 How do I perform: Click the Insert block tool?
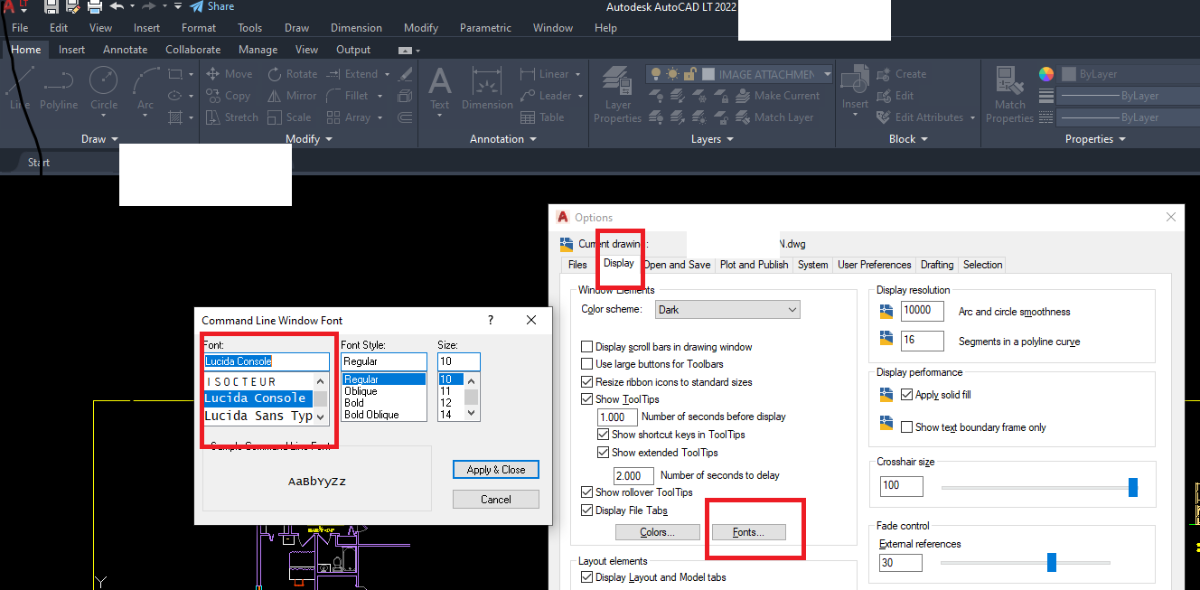(x=855, y=89)
